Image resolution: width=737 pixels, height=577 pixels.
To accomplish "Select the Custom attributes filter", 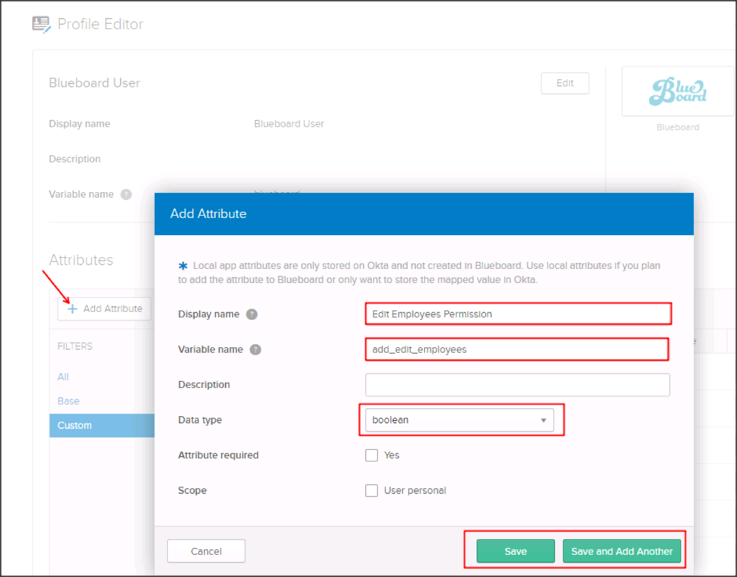I will pos(75,425).
